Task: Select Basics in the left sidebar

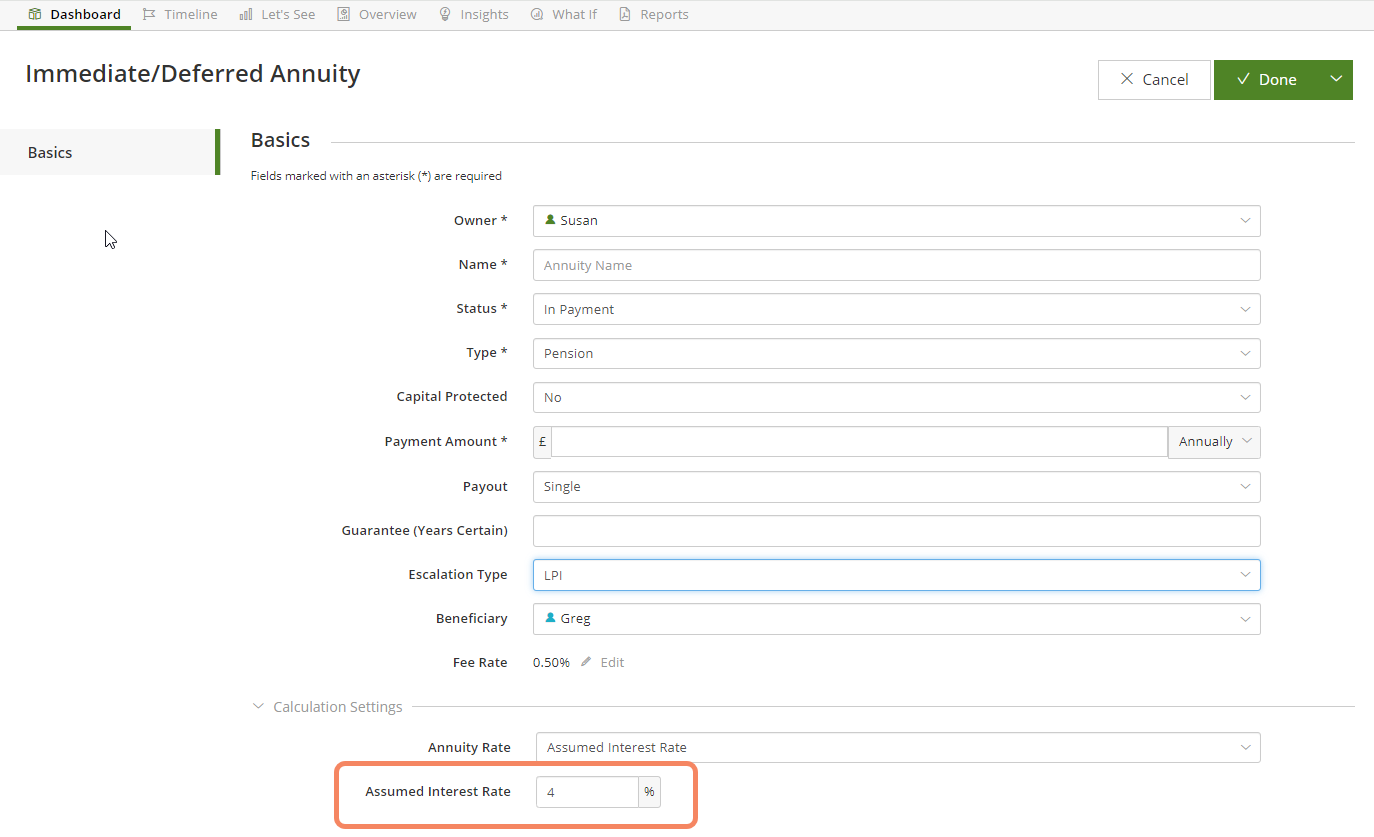Action: tap(108, 153)
